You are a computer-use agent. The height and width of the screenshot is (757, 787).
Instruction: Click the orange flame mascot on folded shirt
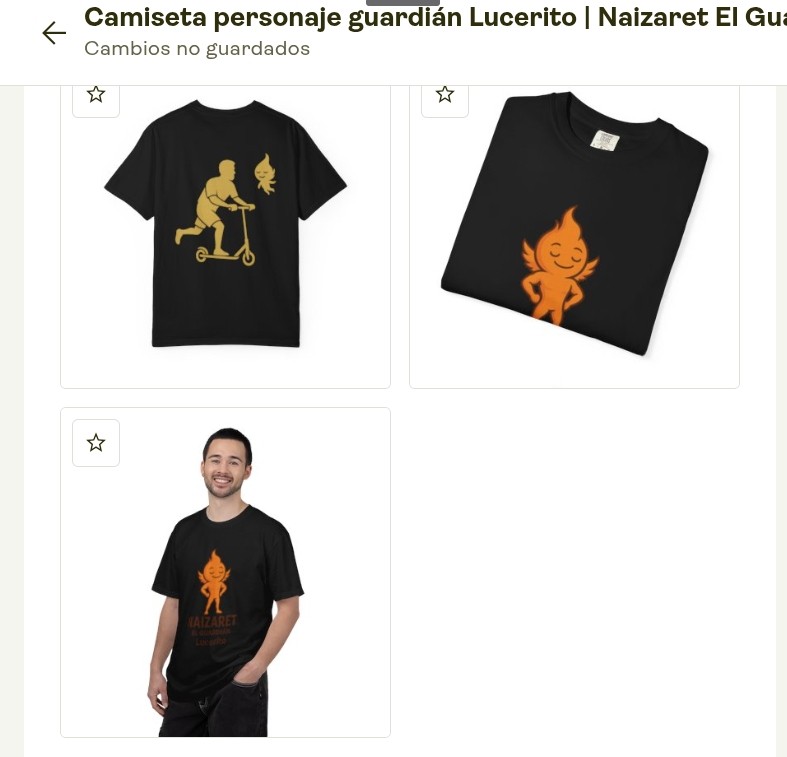pyautogui.click(x=560, y=265)
